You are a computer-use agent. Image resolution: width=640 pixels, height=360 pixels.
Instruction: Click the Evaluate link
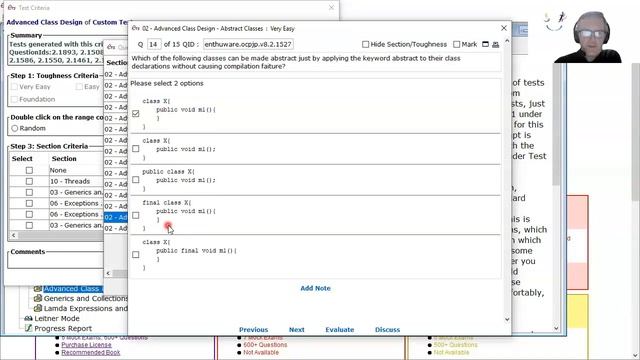[x=340, y=329]
